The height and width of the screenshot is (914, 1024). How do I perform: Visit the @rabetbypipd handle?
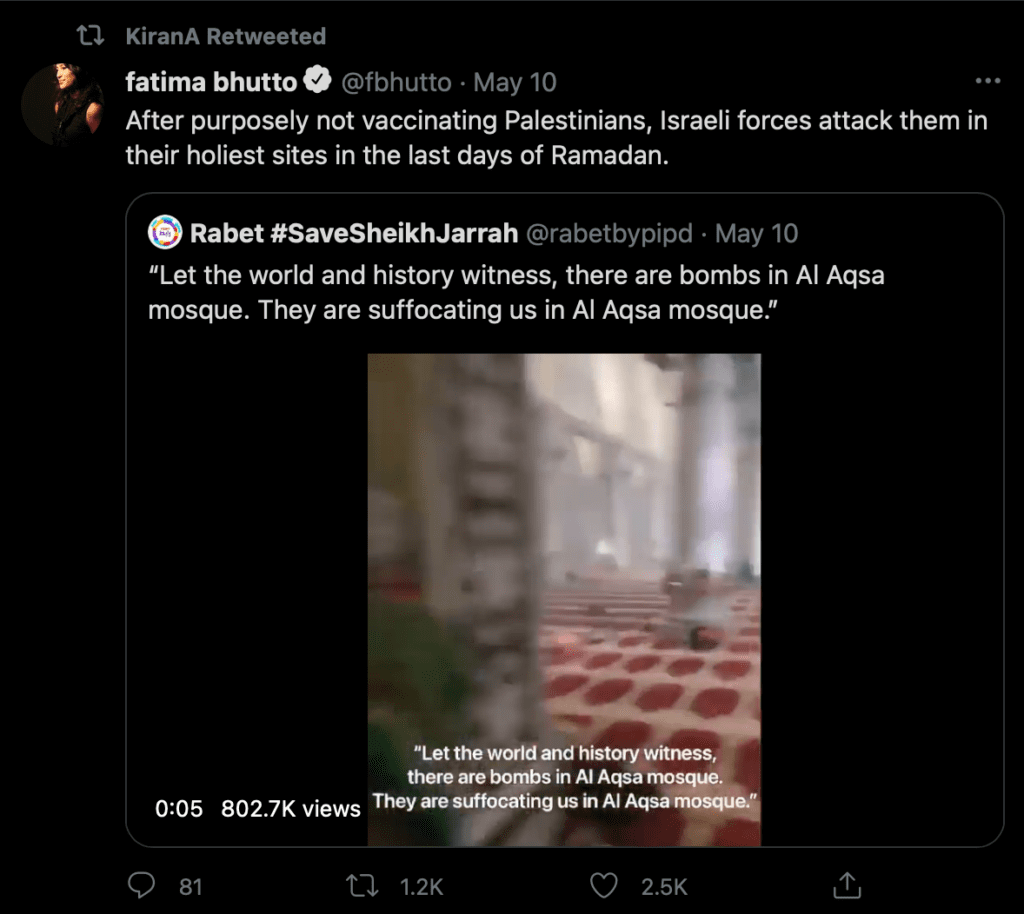[609, 234]
